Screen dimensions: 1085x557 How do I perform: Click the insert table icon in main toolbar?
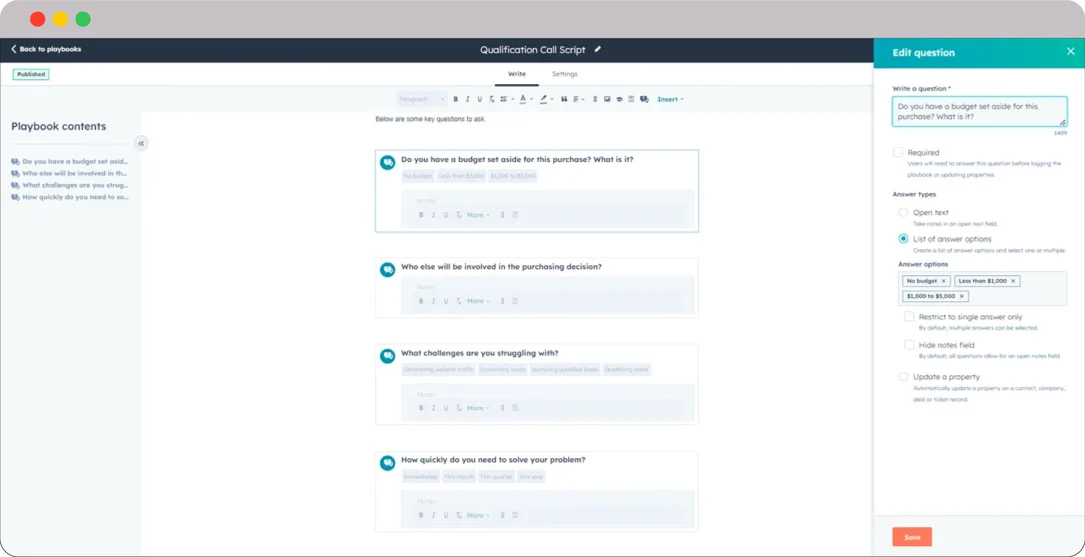[631, 99]
